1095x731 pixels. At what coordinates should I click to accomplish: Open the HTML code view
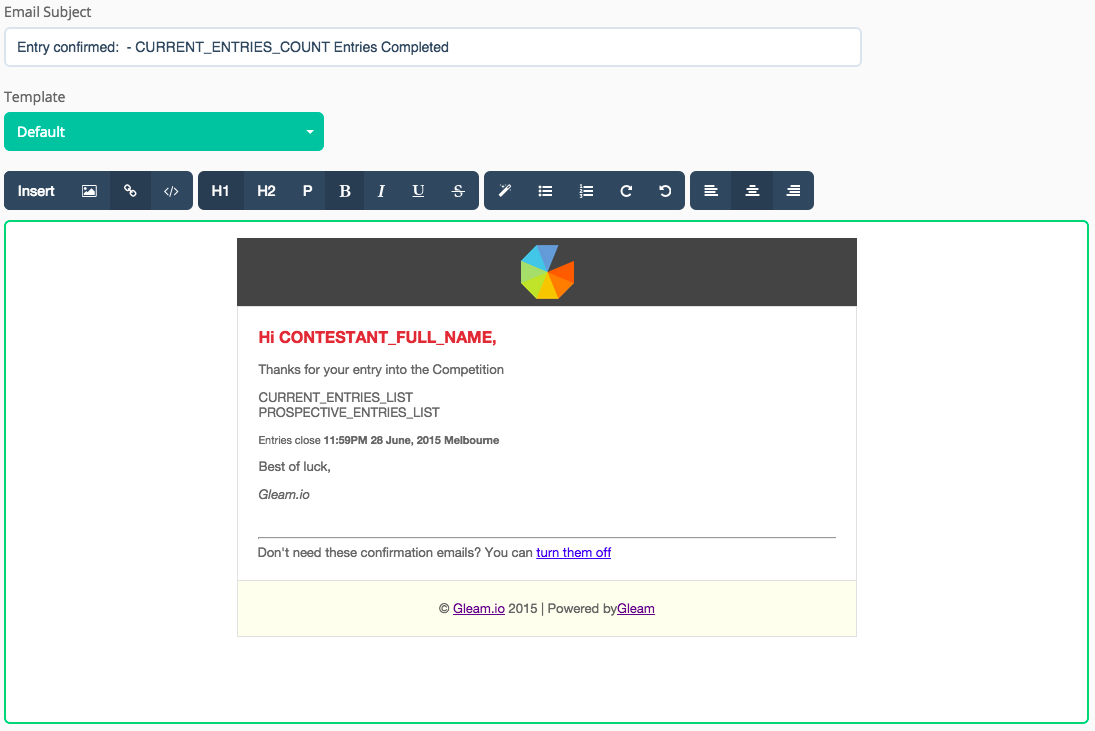(x=171, y=191)
